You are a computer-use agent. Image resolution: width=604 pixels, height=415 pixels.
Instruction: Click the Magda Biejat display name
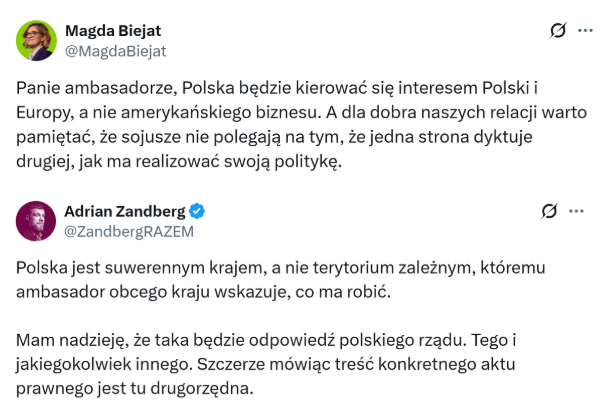point(112,30)
